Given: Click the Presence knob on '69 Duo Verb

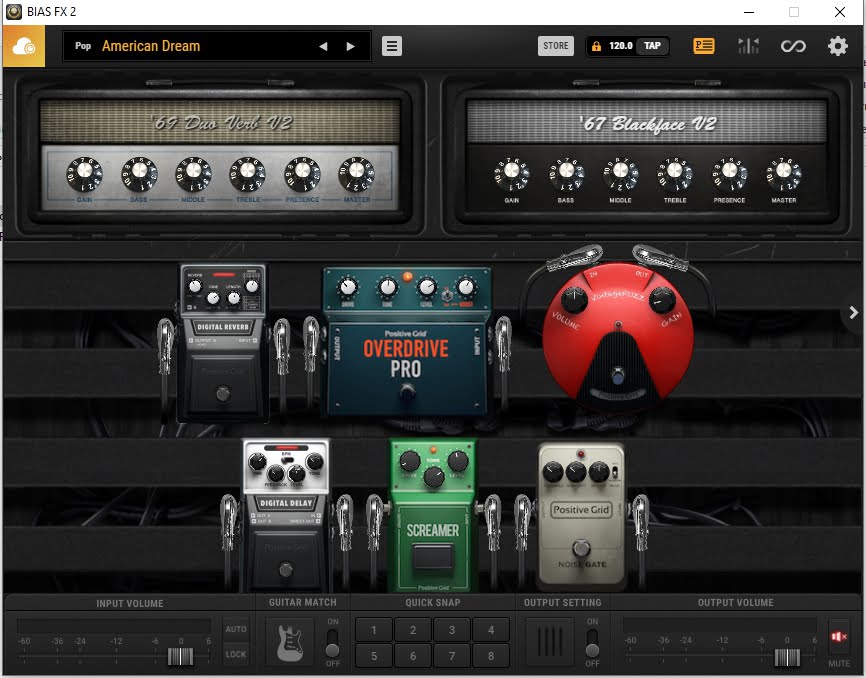Looking at the screenshot, I should point(302,173).
